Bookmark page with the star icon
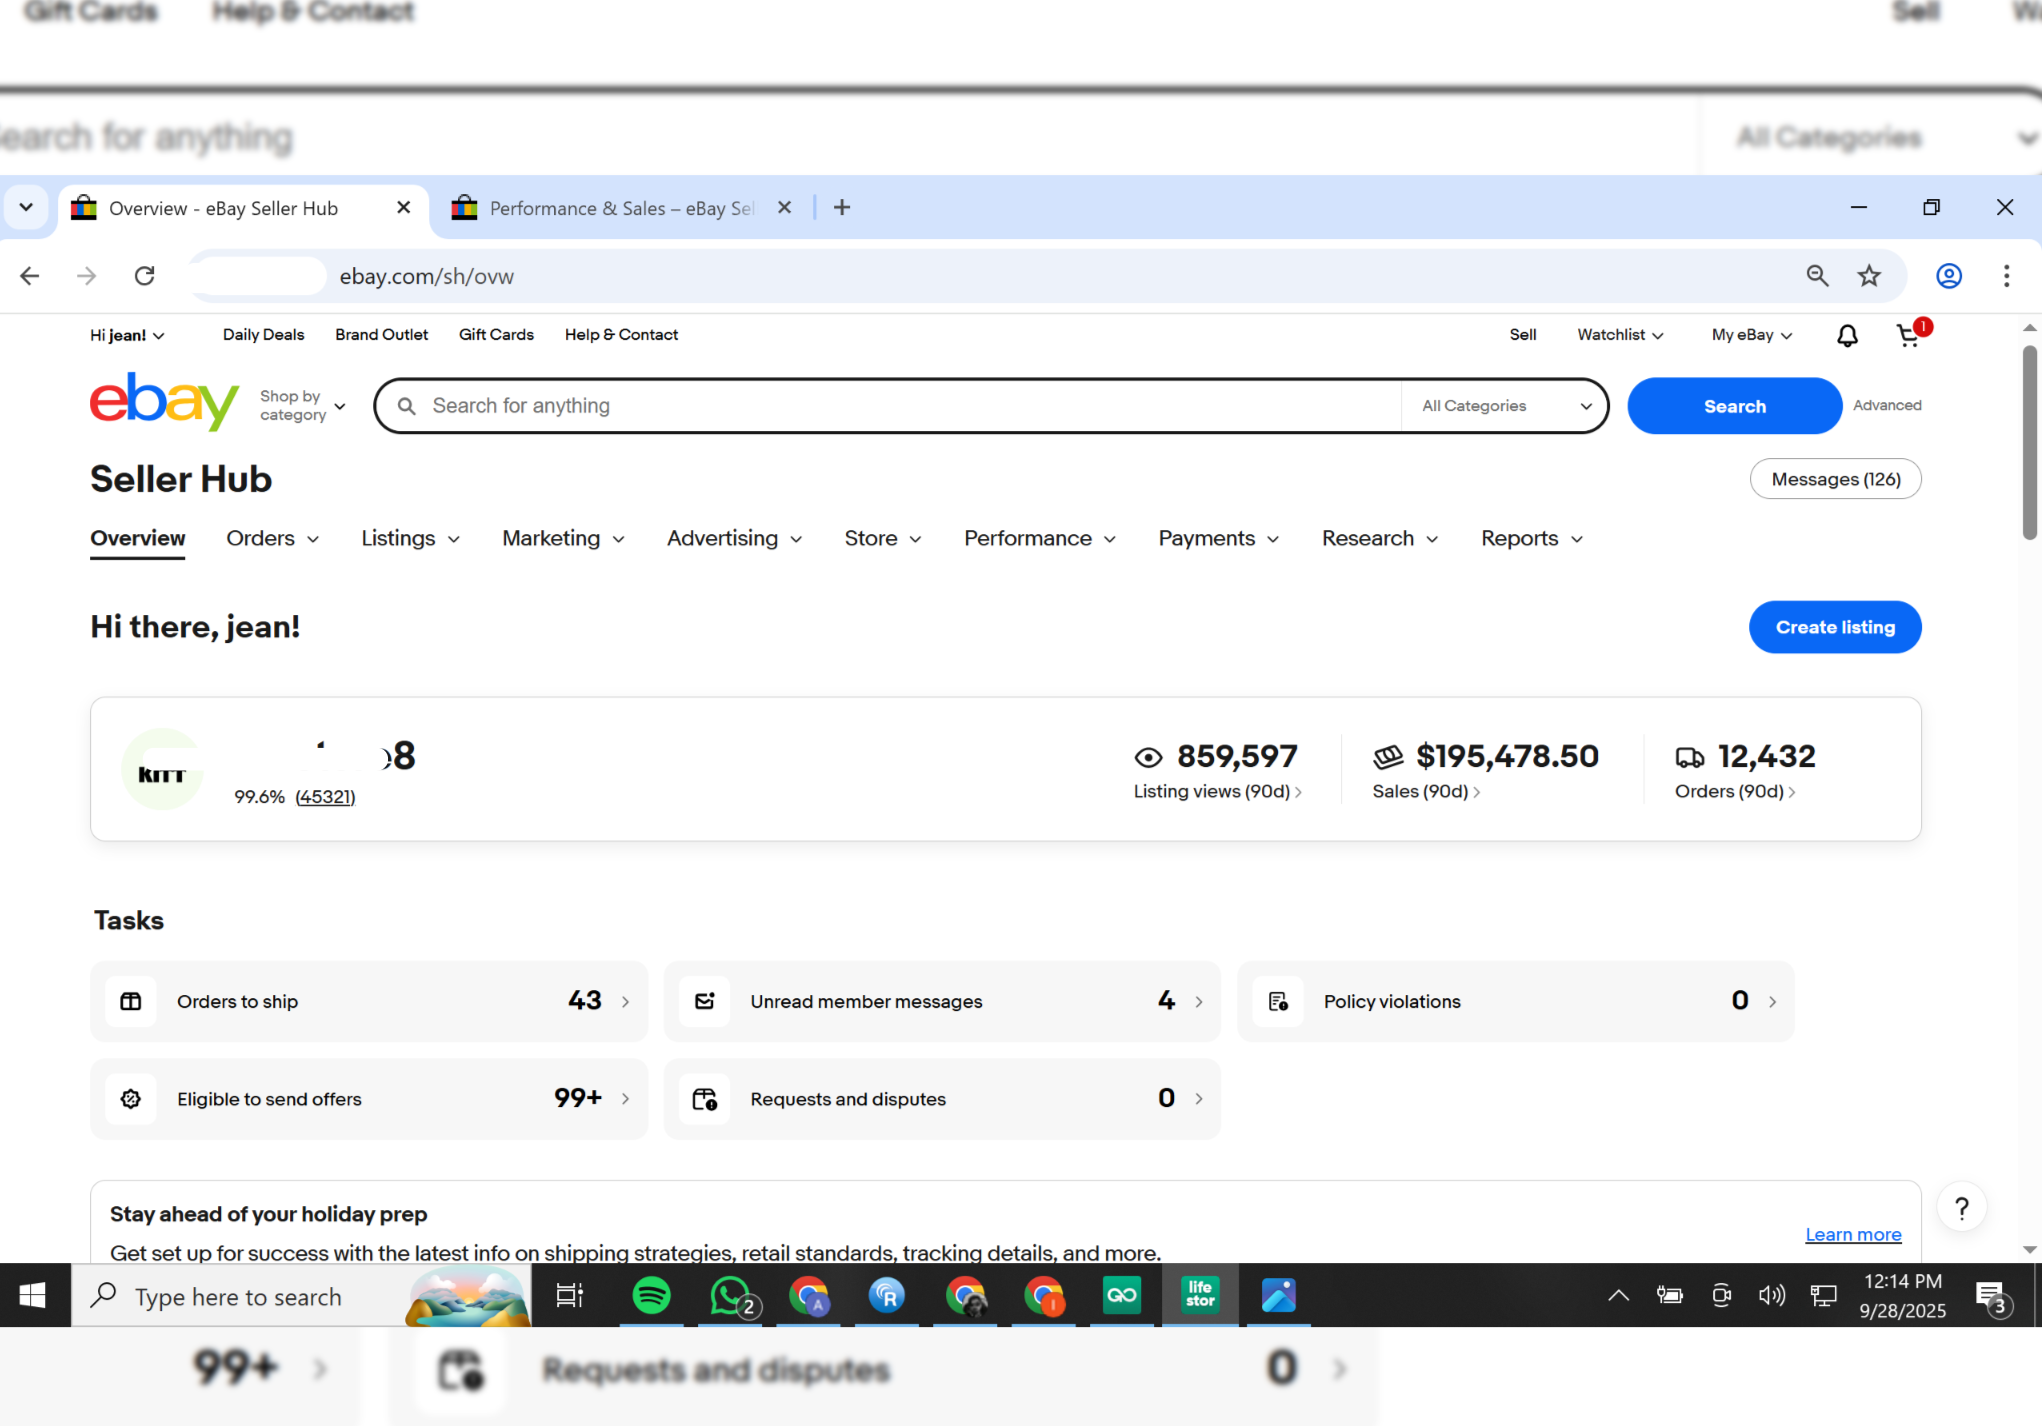This screenshot has width=2042, height=1426. [x=1869, y=276]
